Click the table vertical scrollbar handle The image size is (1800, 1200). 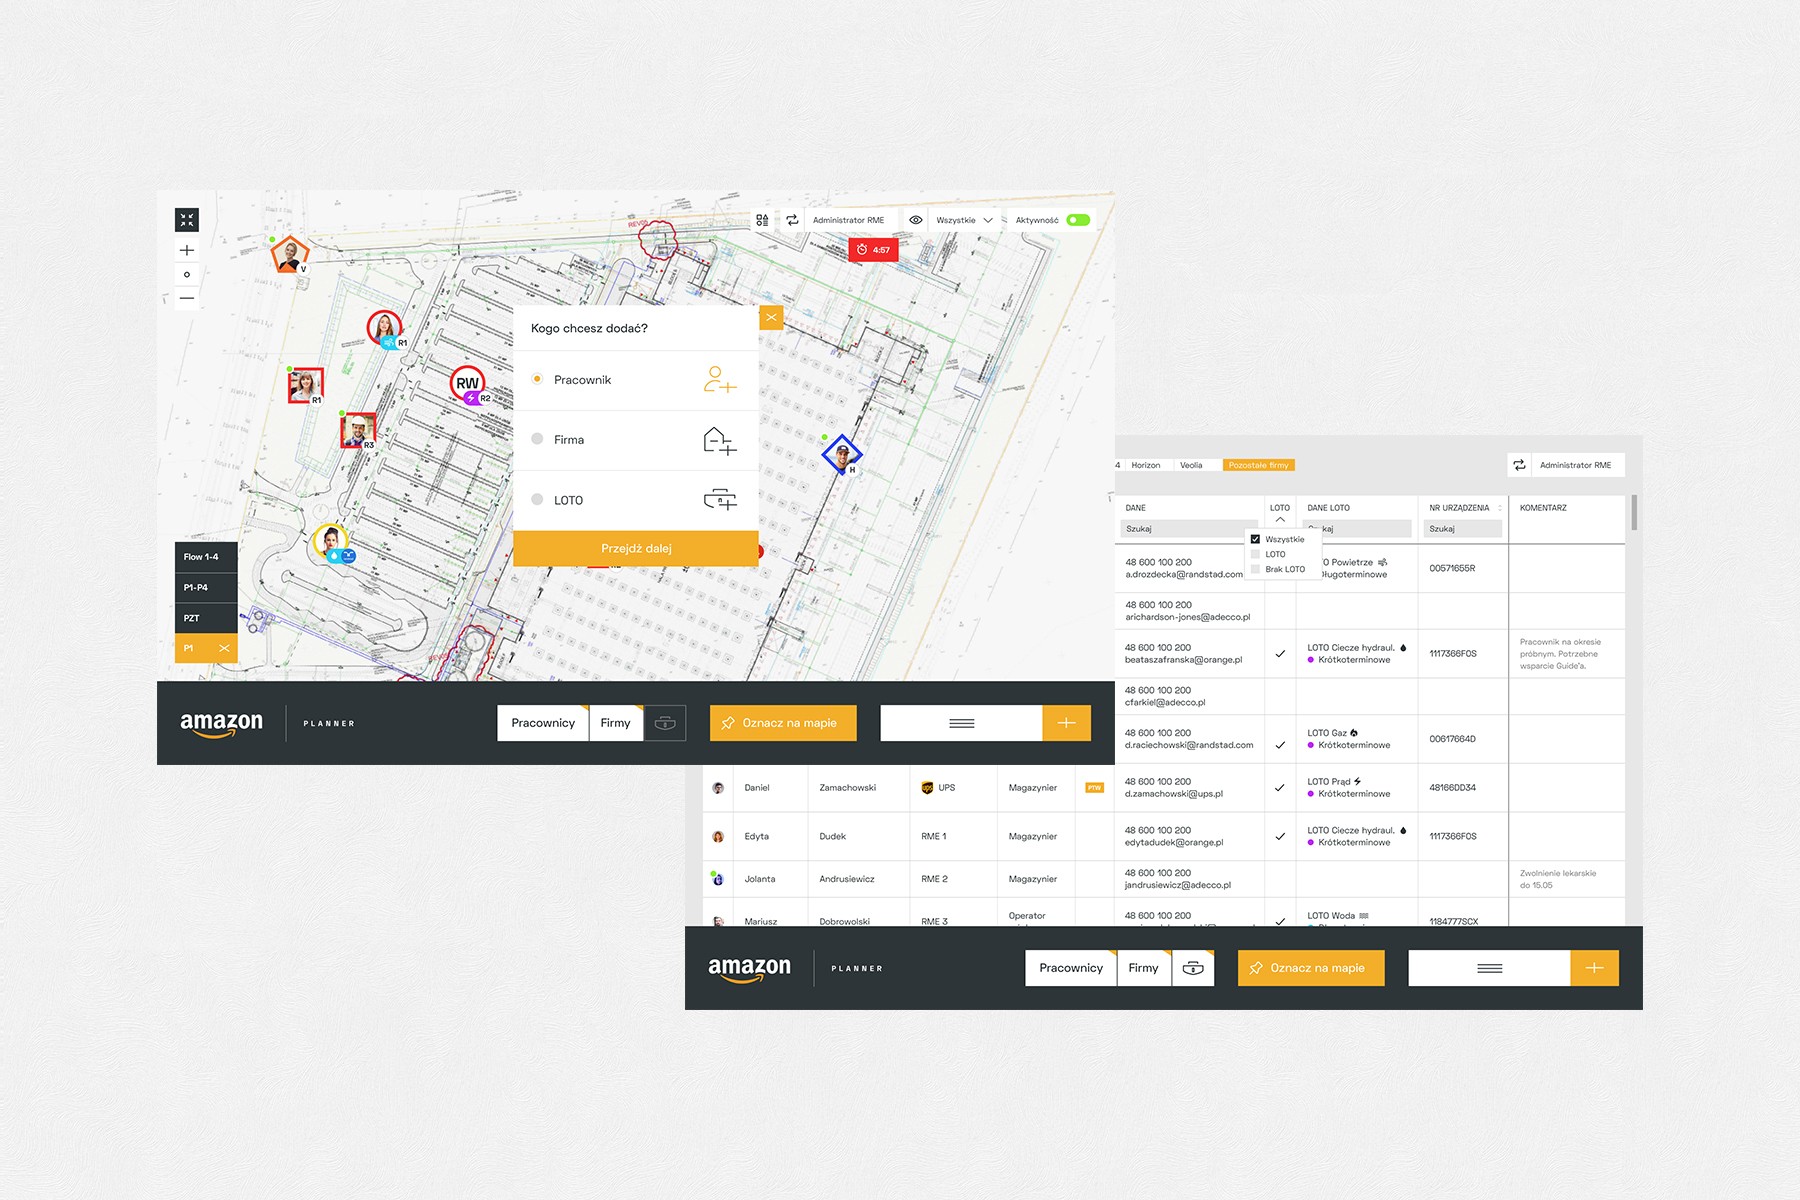click(x=1634, y=512)
